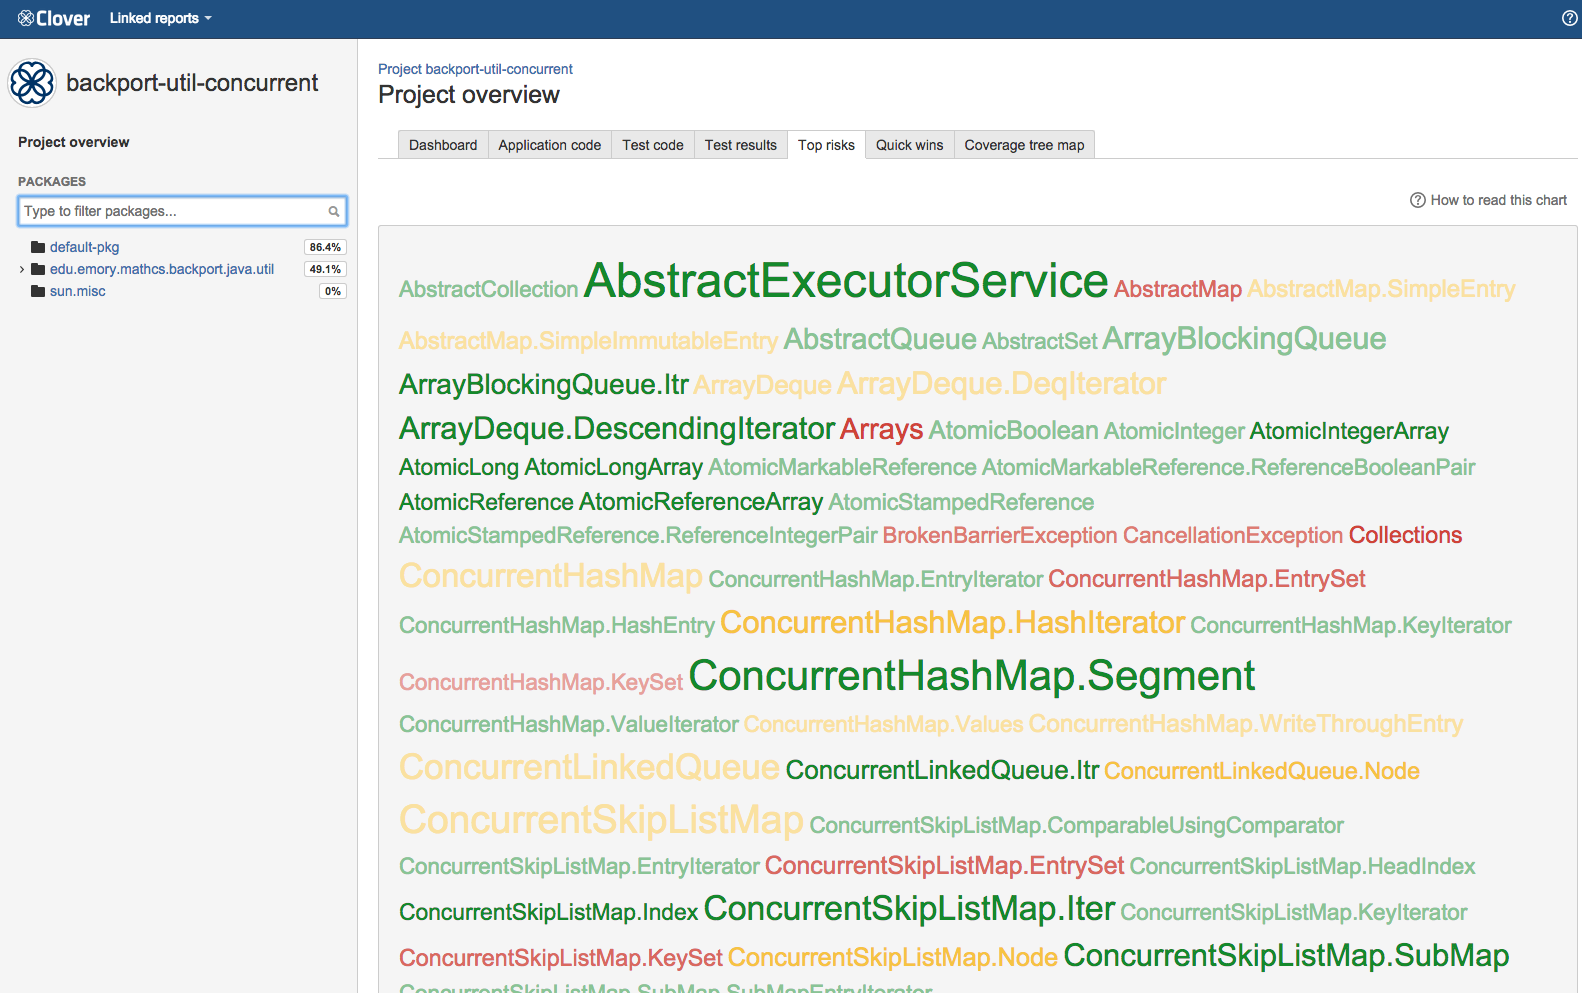The height and width of the screenshot is (993, 1582).
Task: Select the Quick wins tab
Action: 909,145
